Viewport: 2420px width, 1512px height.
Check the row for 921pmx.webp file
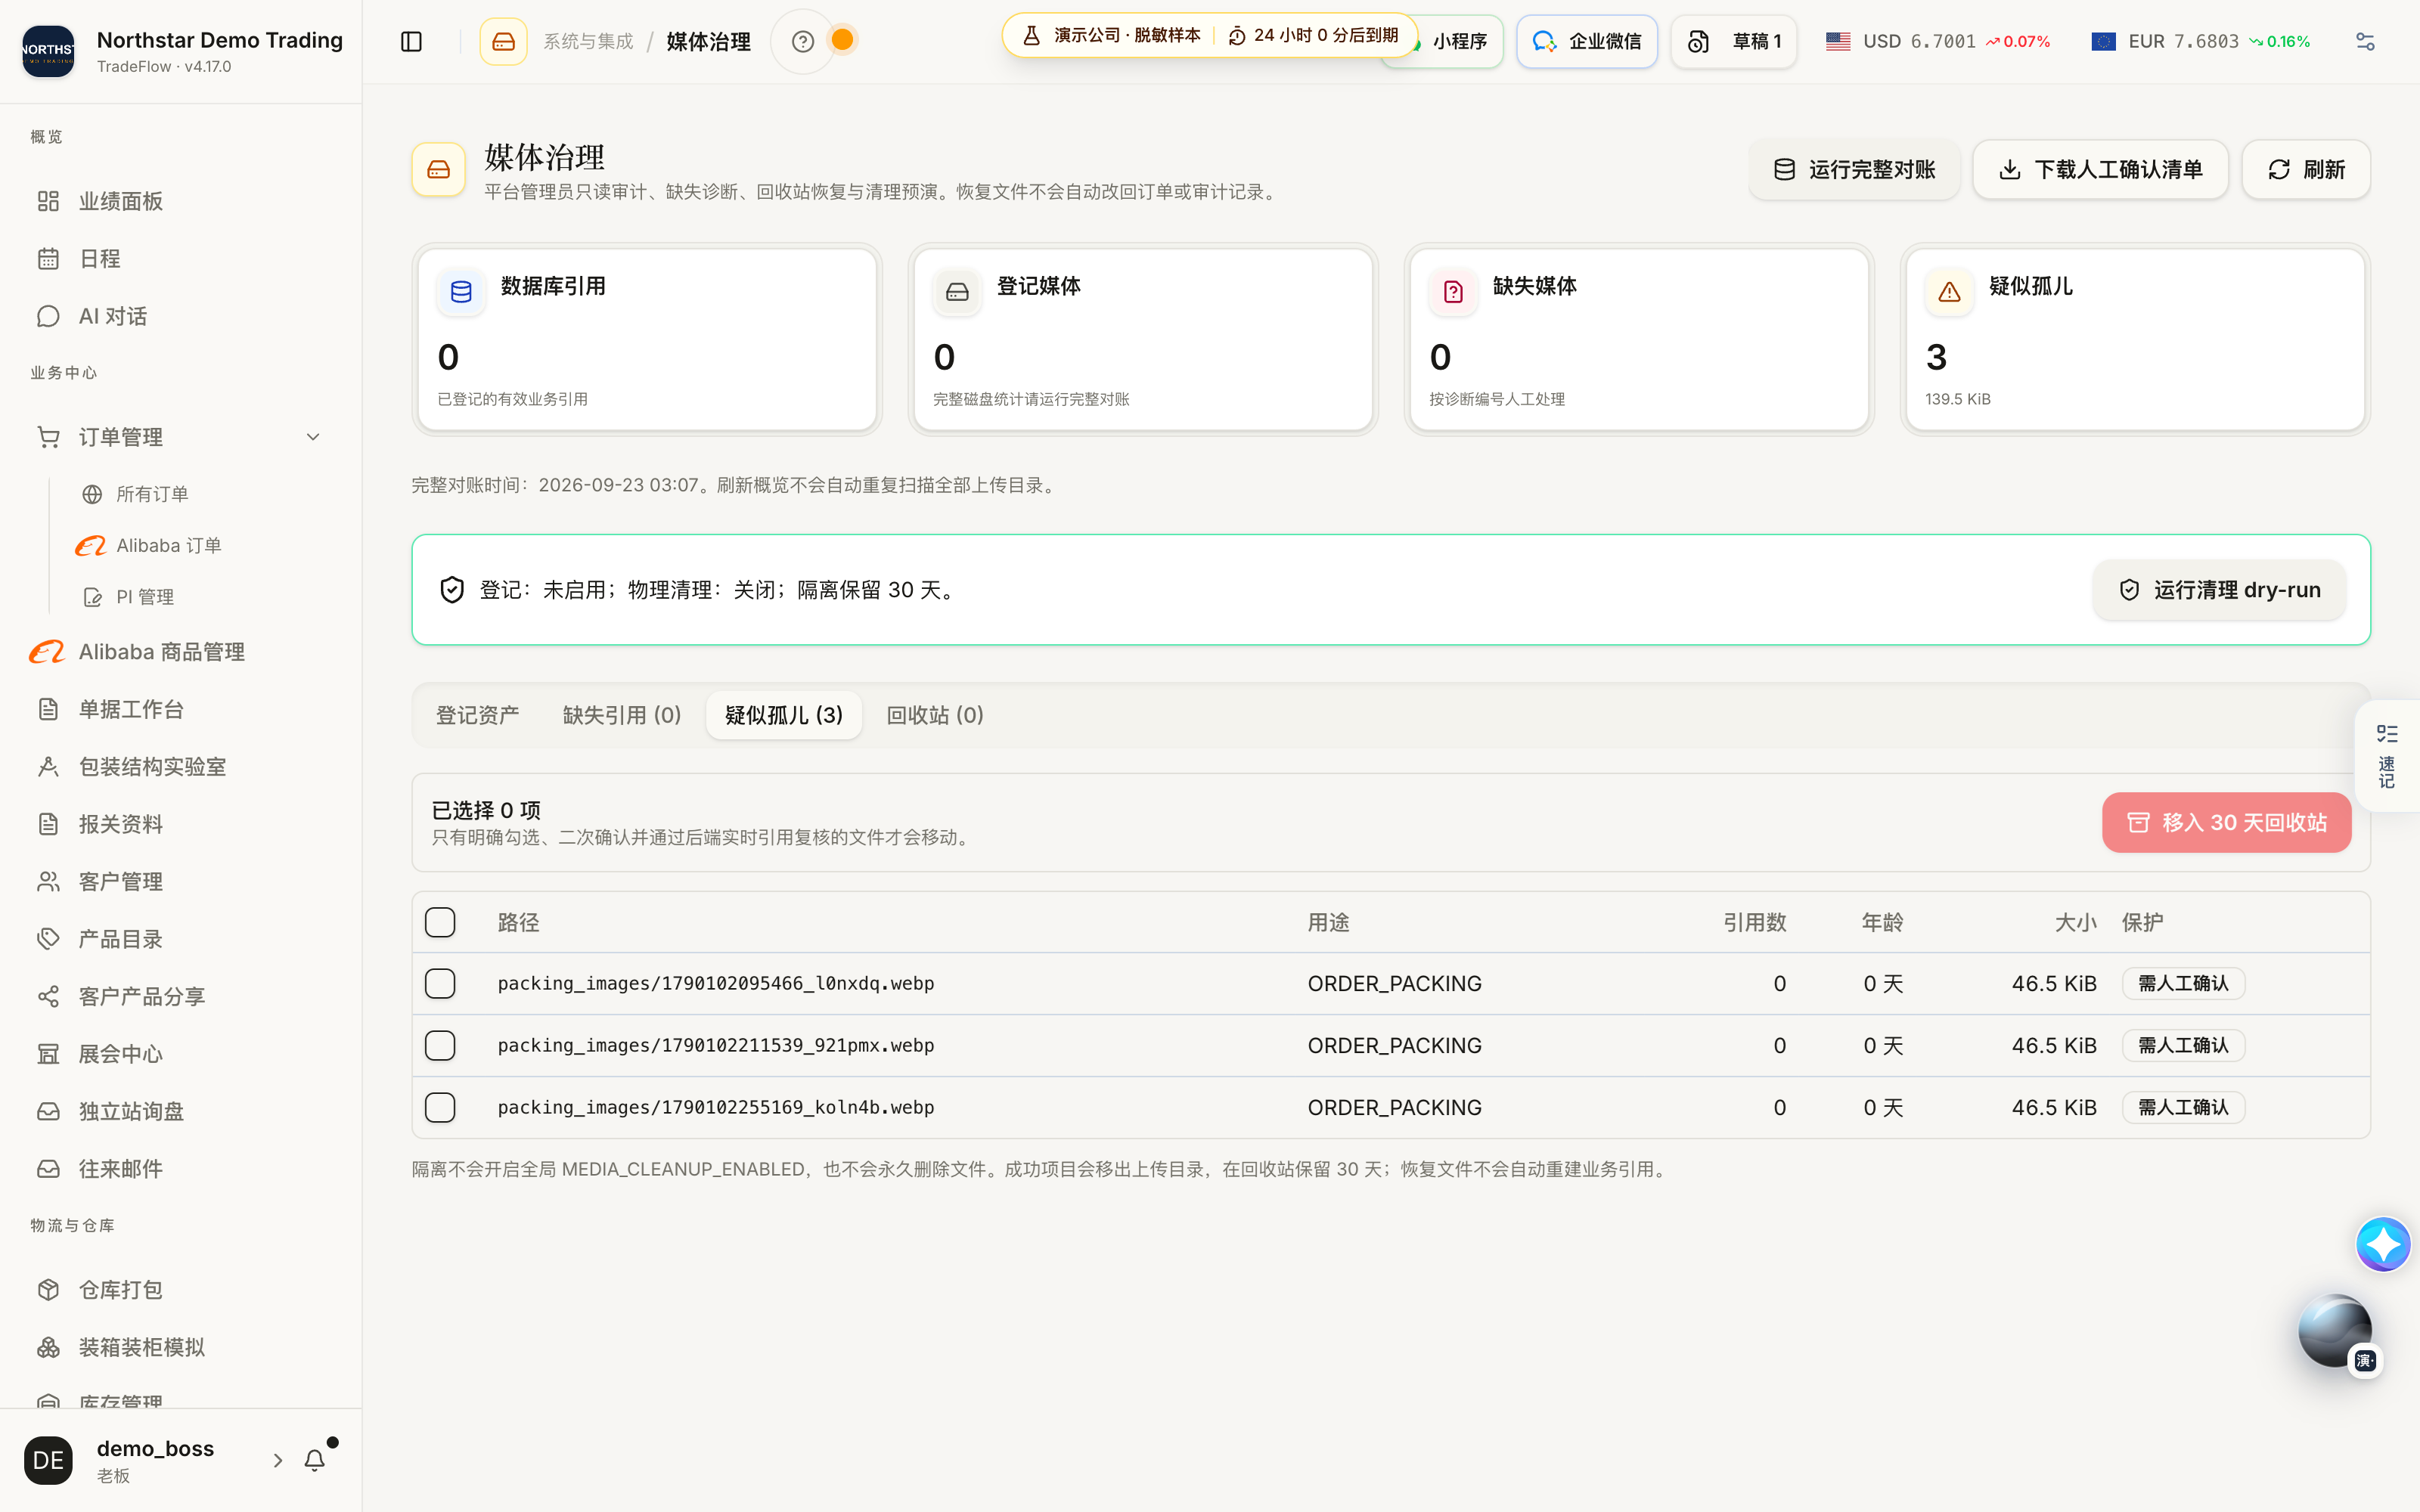click(x=440, y=1045)
